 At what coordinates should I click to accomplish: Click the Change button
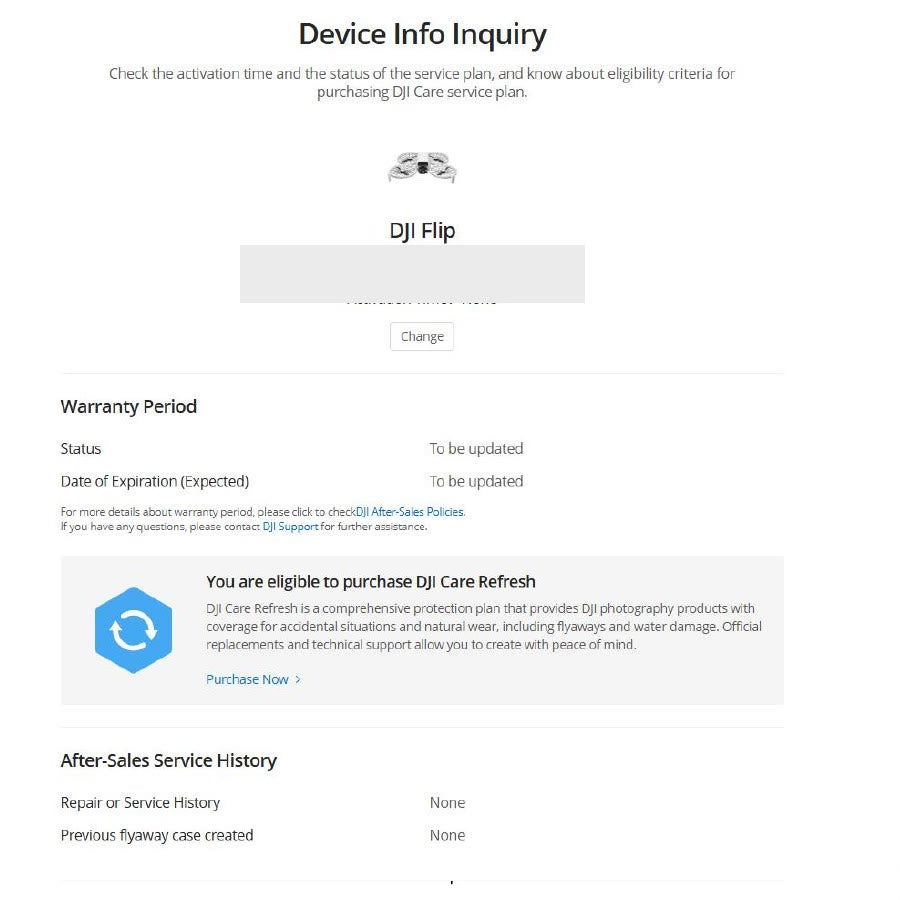[x=422, y=336]
